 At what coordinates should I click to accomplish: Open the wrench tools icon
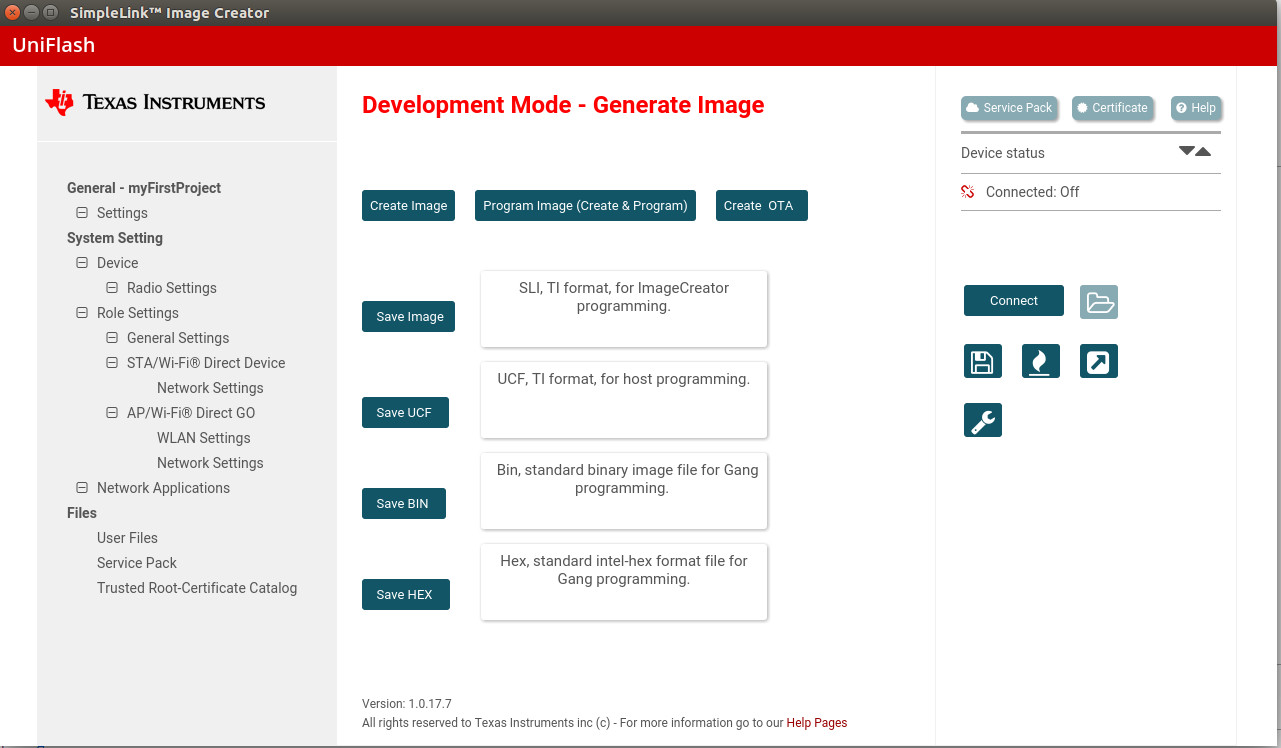[x=982, y=420]
